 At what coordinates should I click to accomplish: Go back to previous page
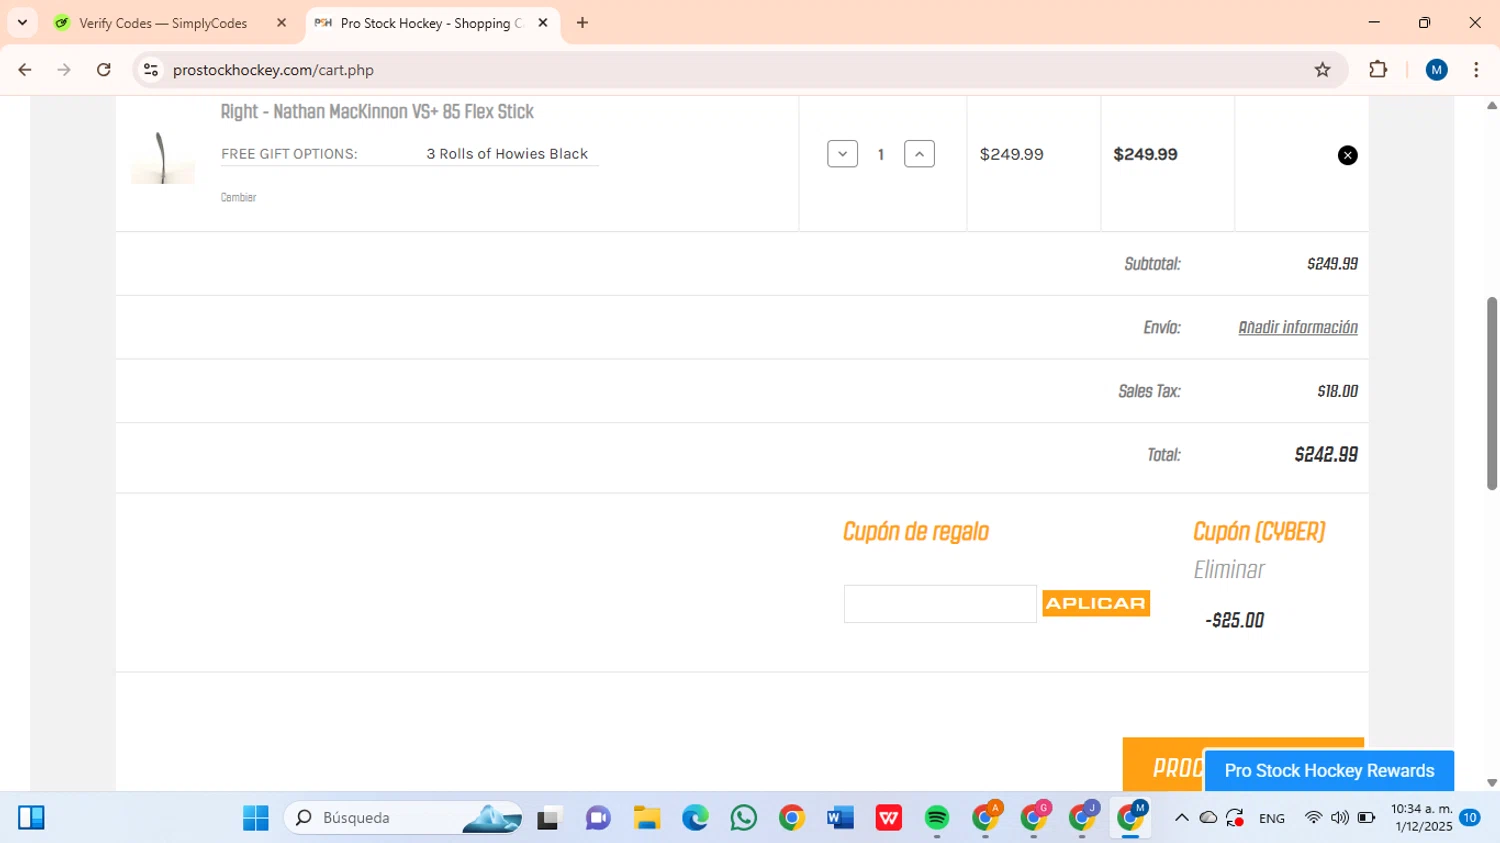click(x=25, y=70)
